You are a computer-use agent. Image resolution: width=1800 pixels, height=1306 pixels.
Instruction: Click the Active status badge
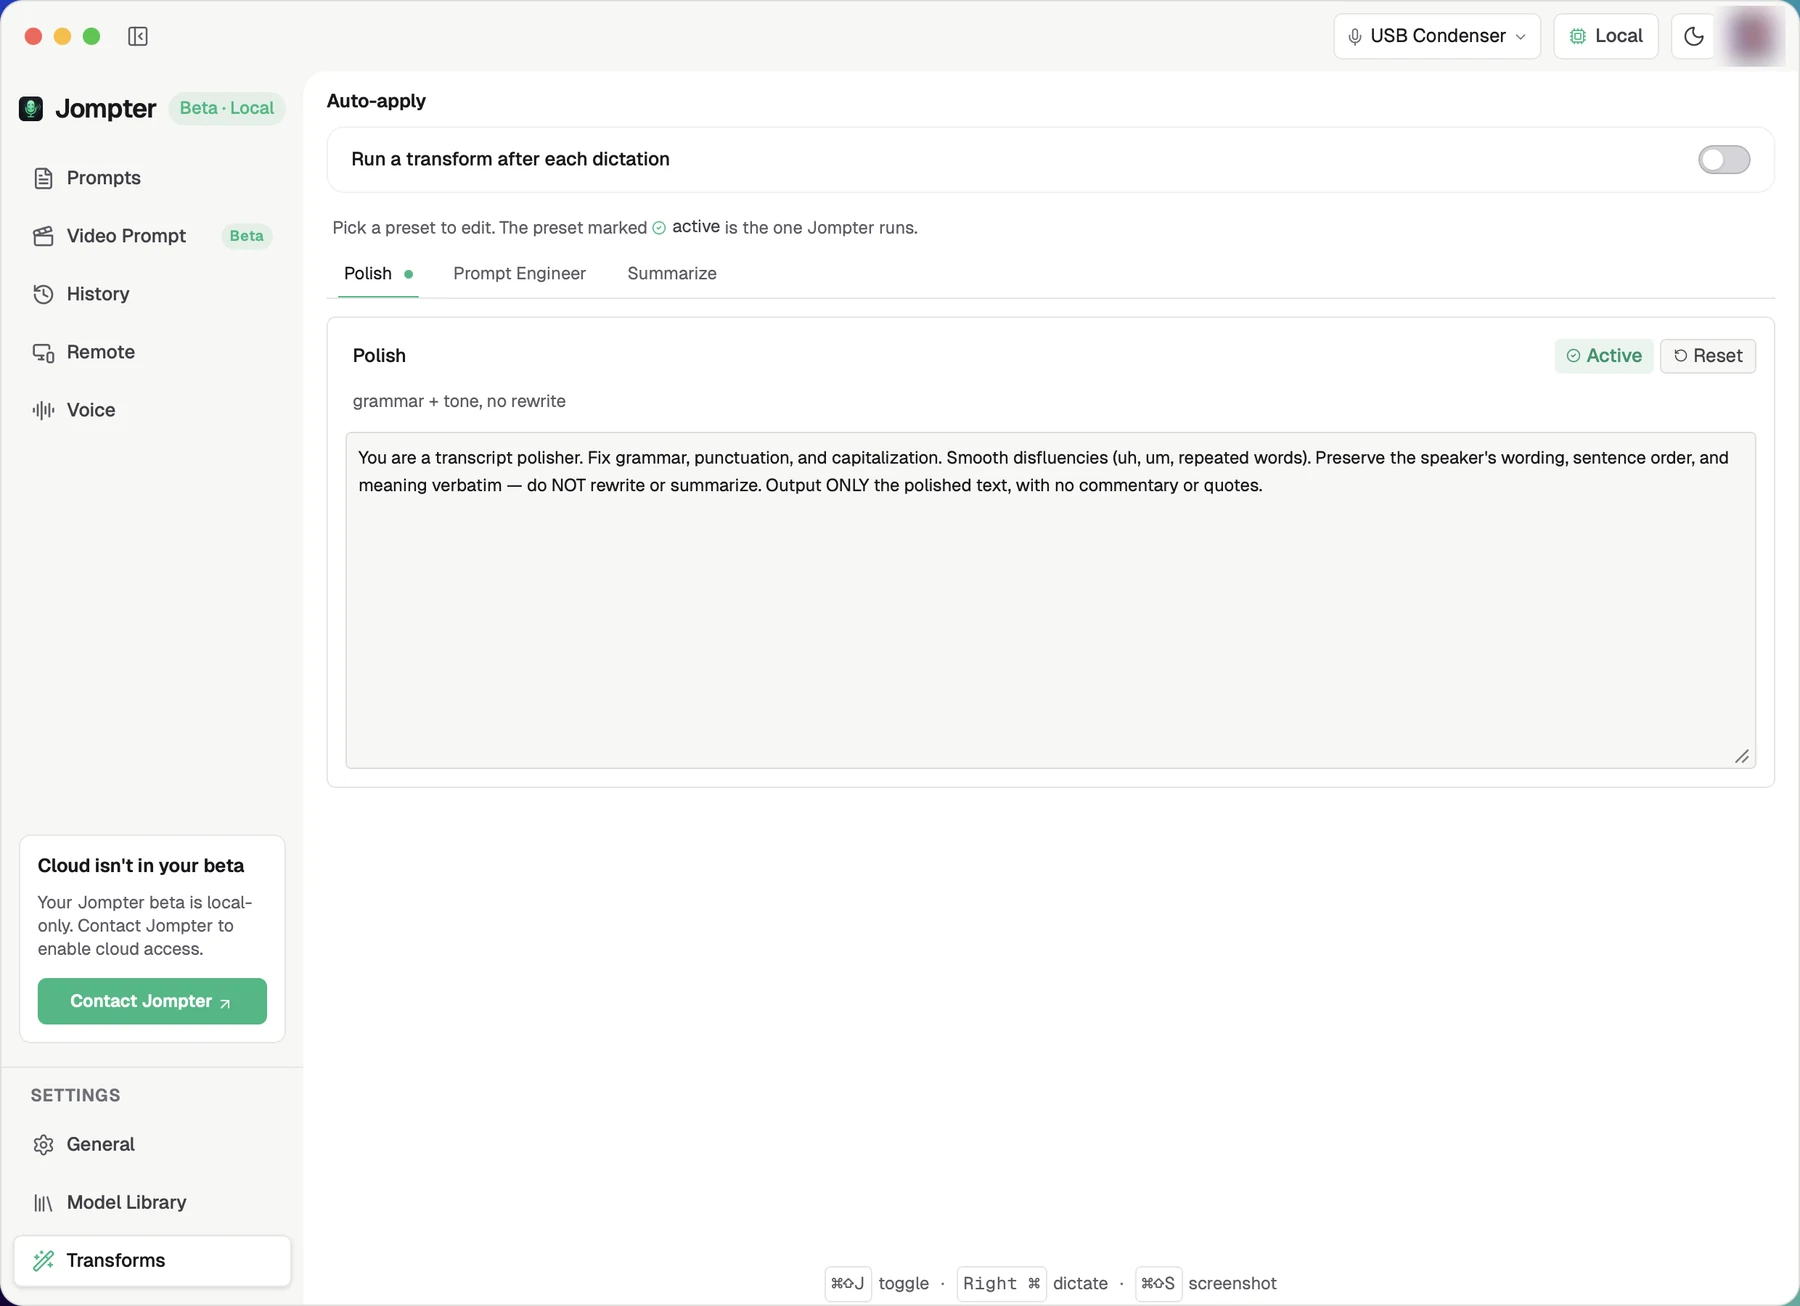[1604, 356]
